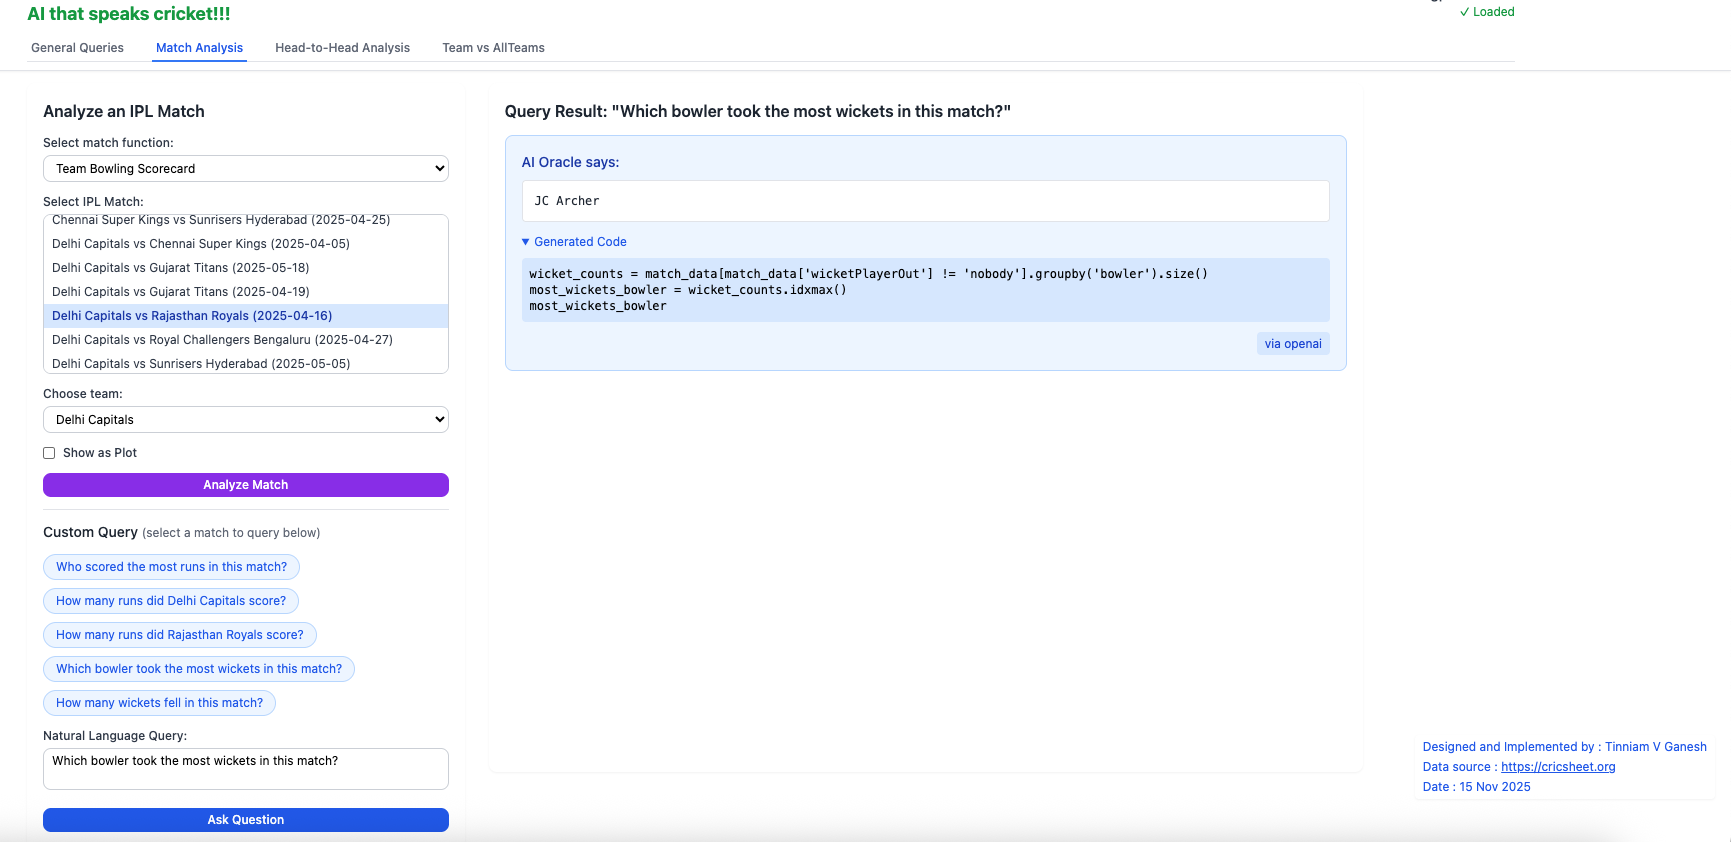Select Delhi Capitals vs Chennai Super Kings match
The width and height of the screenshot is (1731, 842).
[201, 244]
